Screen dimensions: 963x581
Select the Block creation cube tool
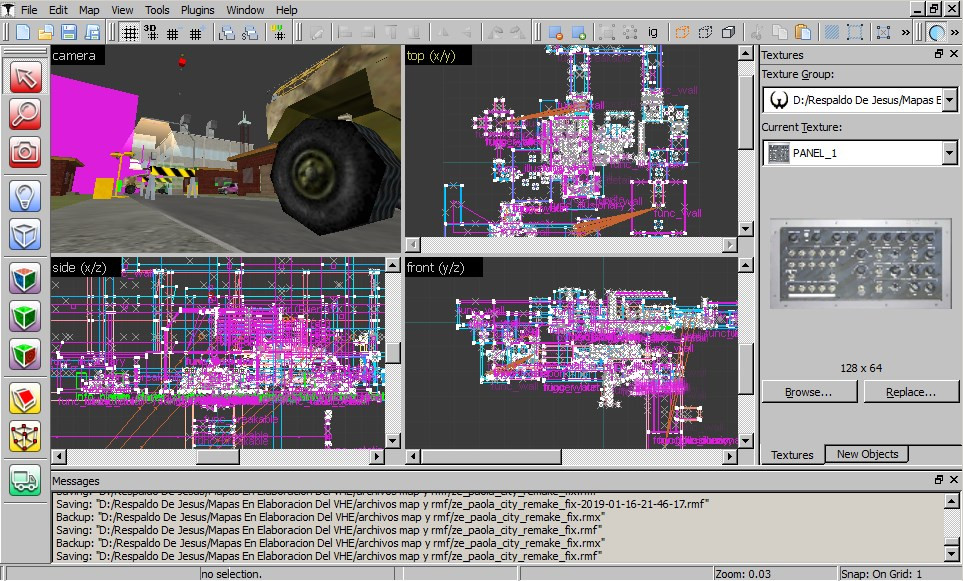[25, 236]
